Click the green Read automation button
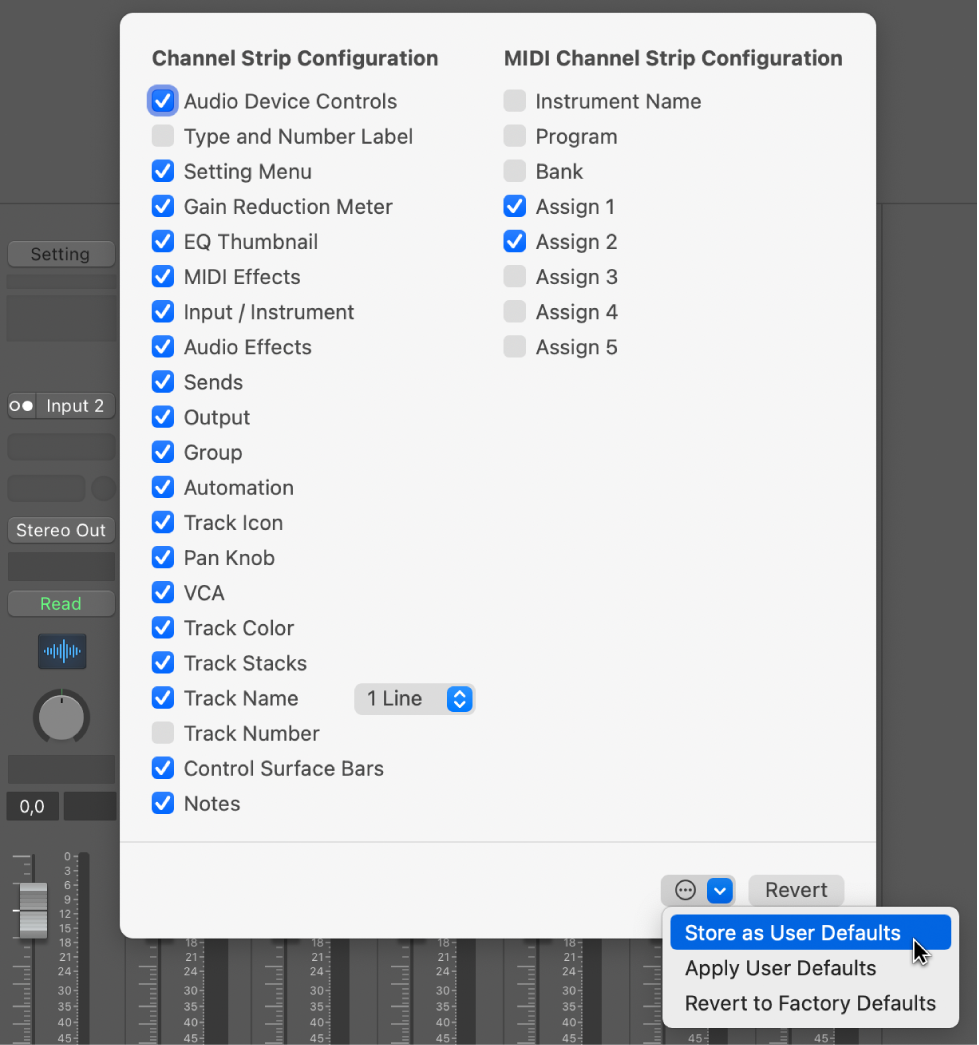Viewport: 979px width, 1045px height. (x=60, y=603)
